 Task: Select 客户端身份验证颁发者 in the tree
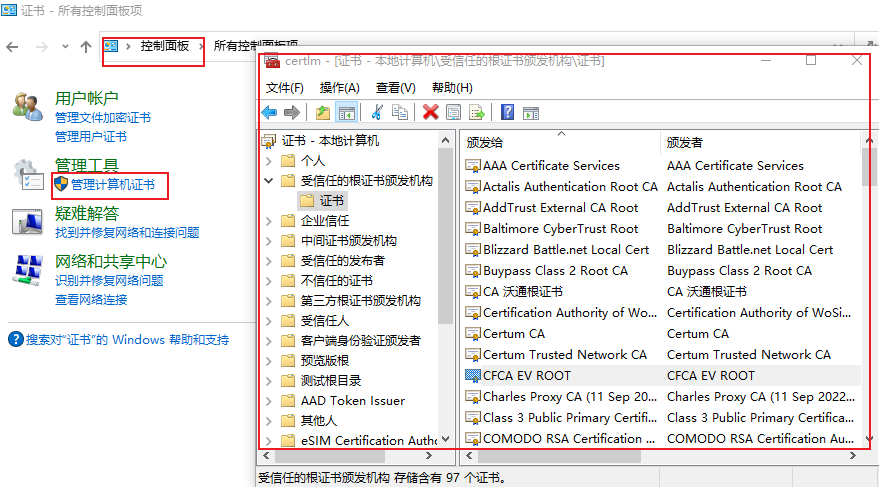coord(360,341)
